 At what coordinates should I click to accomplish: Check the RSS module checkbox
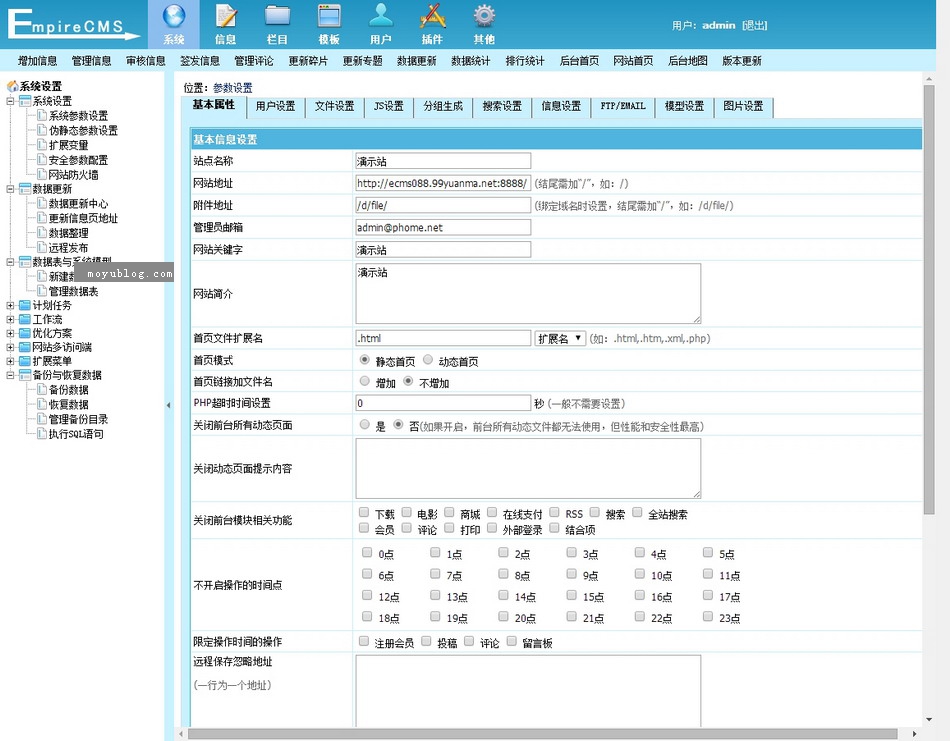(x=554, y=513)
